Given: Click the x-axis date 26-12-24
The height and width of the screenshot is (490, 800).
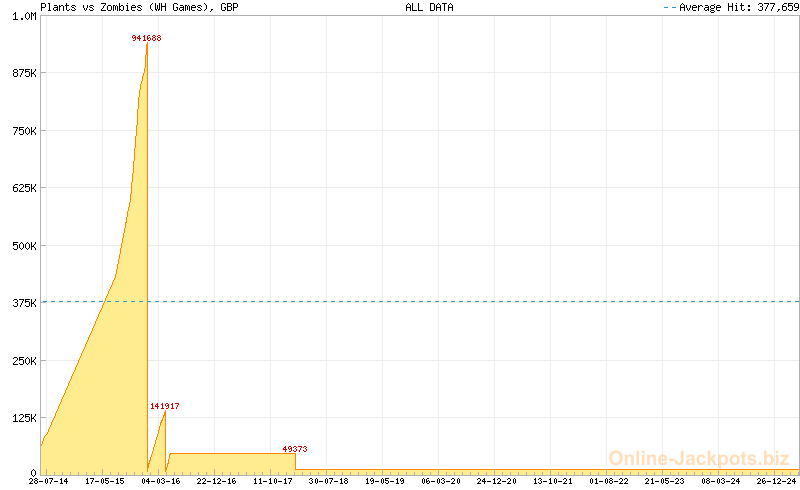Looking at the screenshot, I should (x=777, y=481).
